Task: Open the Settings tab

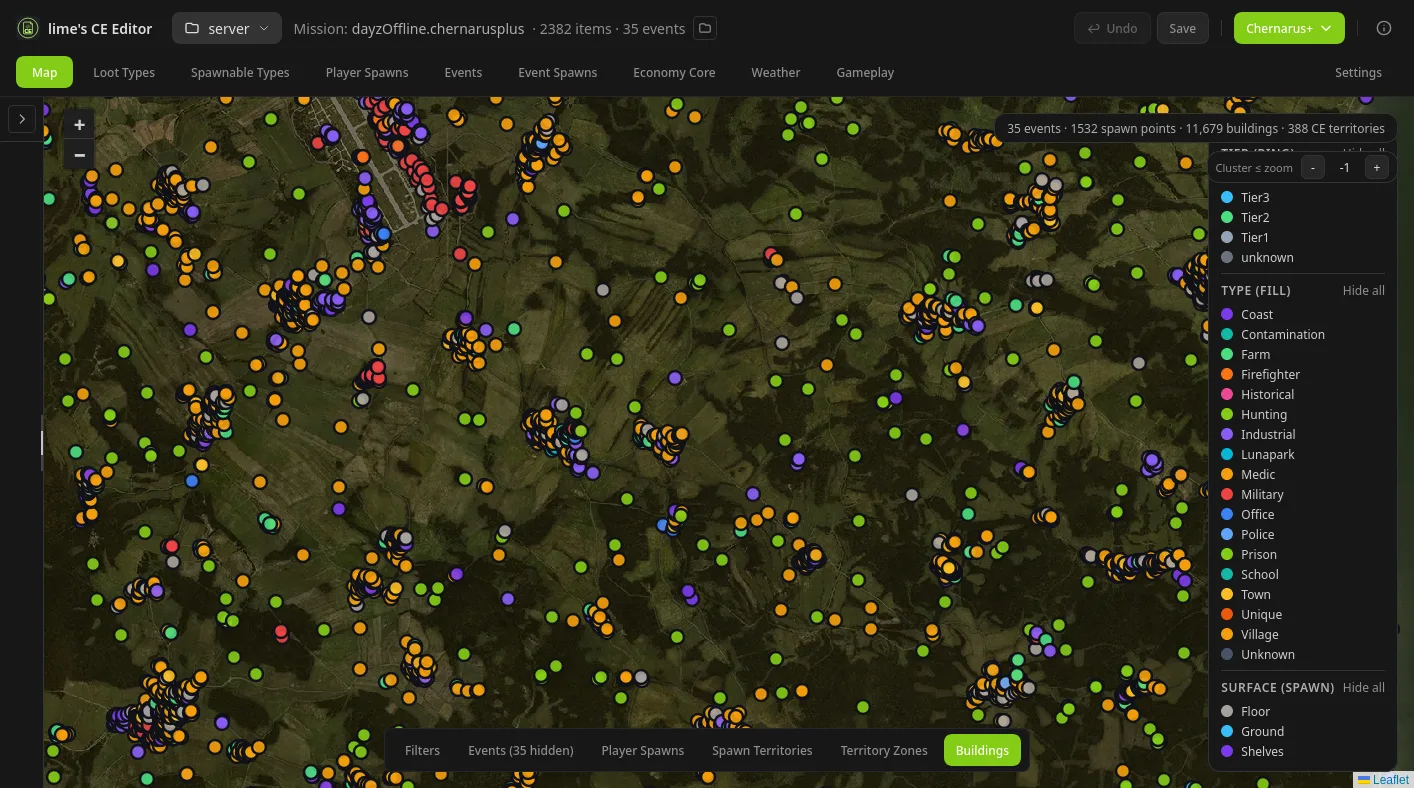Action: 1358,72
